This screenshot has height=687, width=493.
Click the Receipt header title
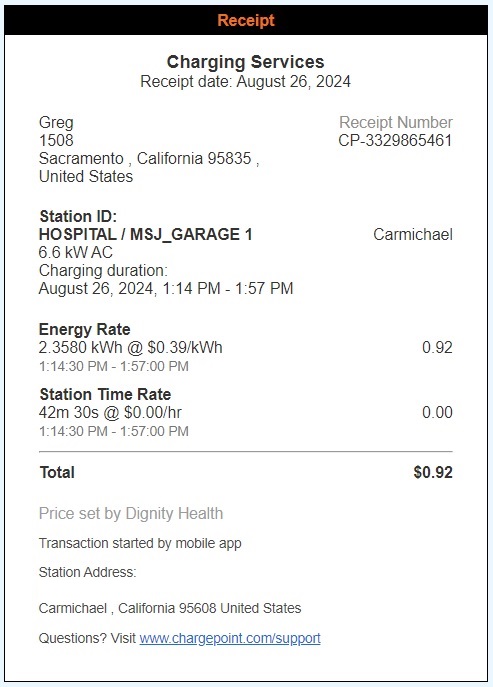[x=246, y=20]
